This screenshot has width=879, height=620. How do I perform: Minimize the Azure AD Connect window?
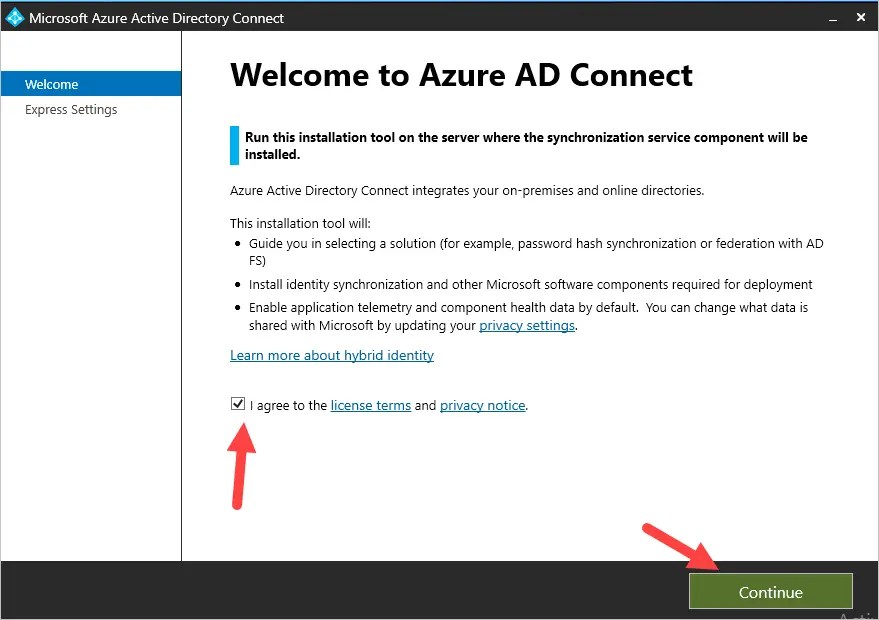coord(832,17)
